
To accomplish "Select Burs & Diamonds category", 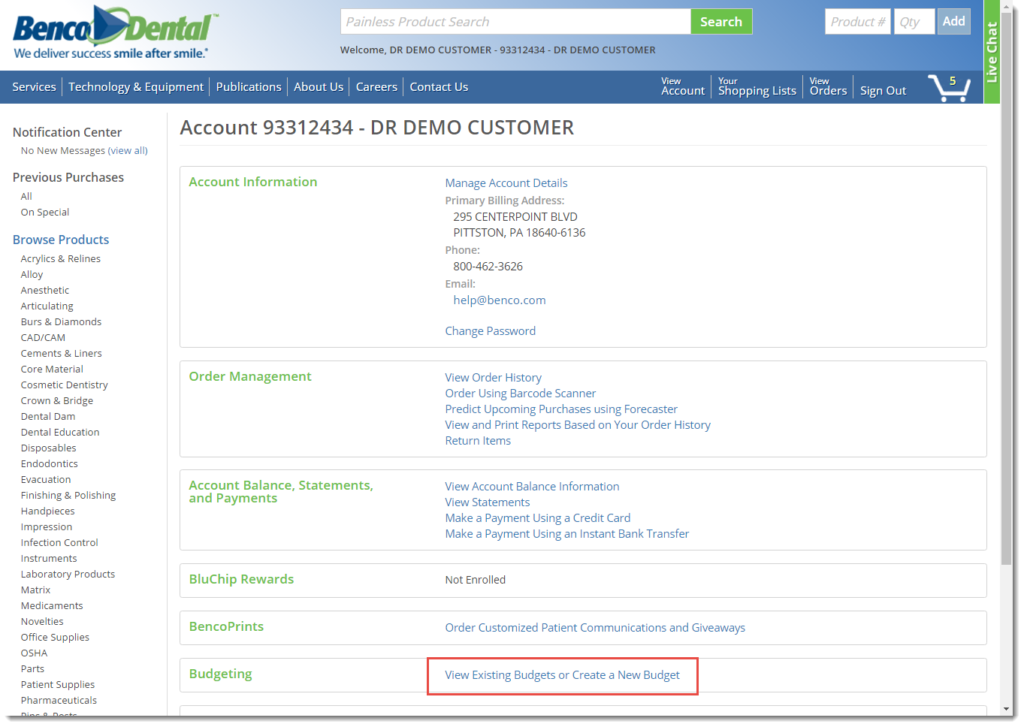I will click(x=61, y=322).
